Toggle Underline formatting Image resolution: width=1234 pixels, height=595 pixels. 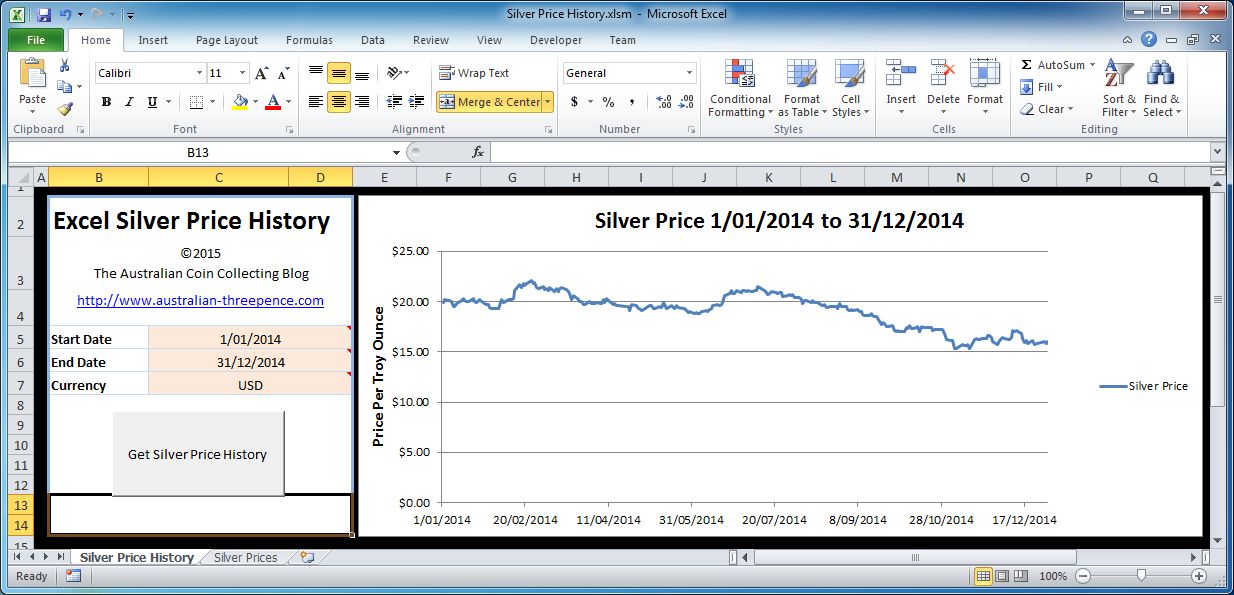click(x=153, y=102)
